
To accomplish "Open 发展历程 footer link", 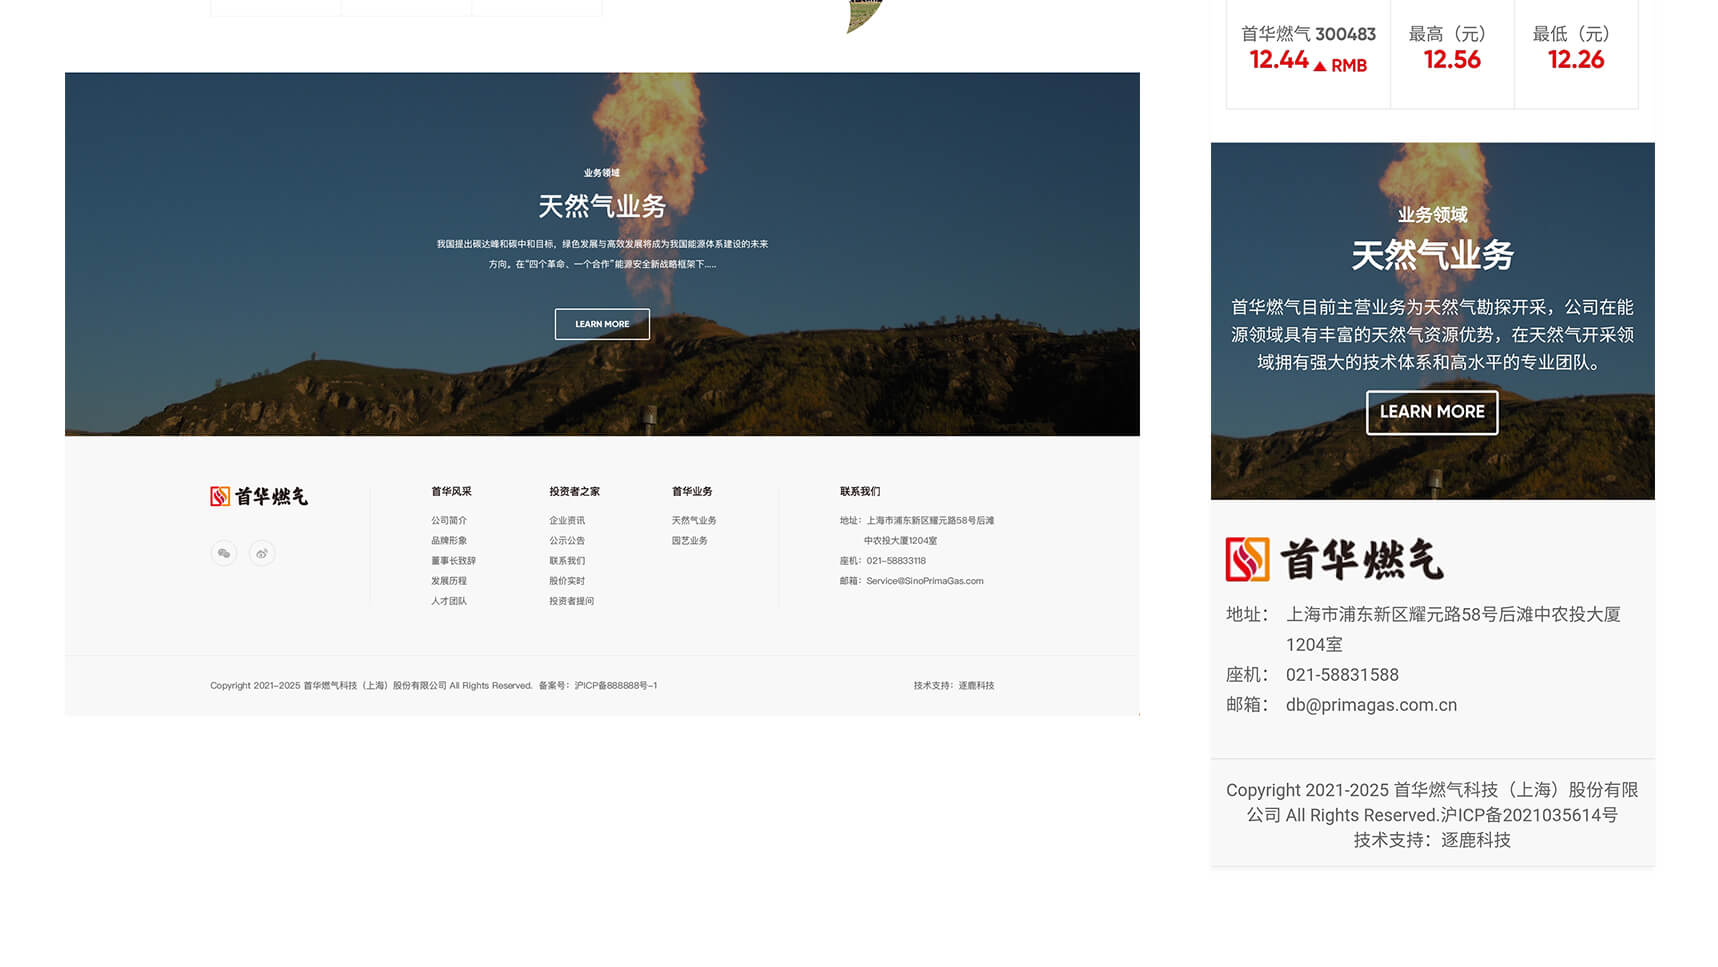I will tap(449, 580).
